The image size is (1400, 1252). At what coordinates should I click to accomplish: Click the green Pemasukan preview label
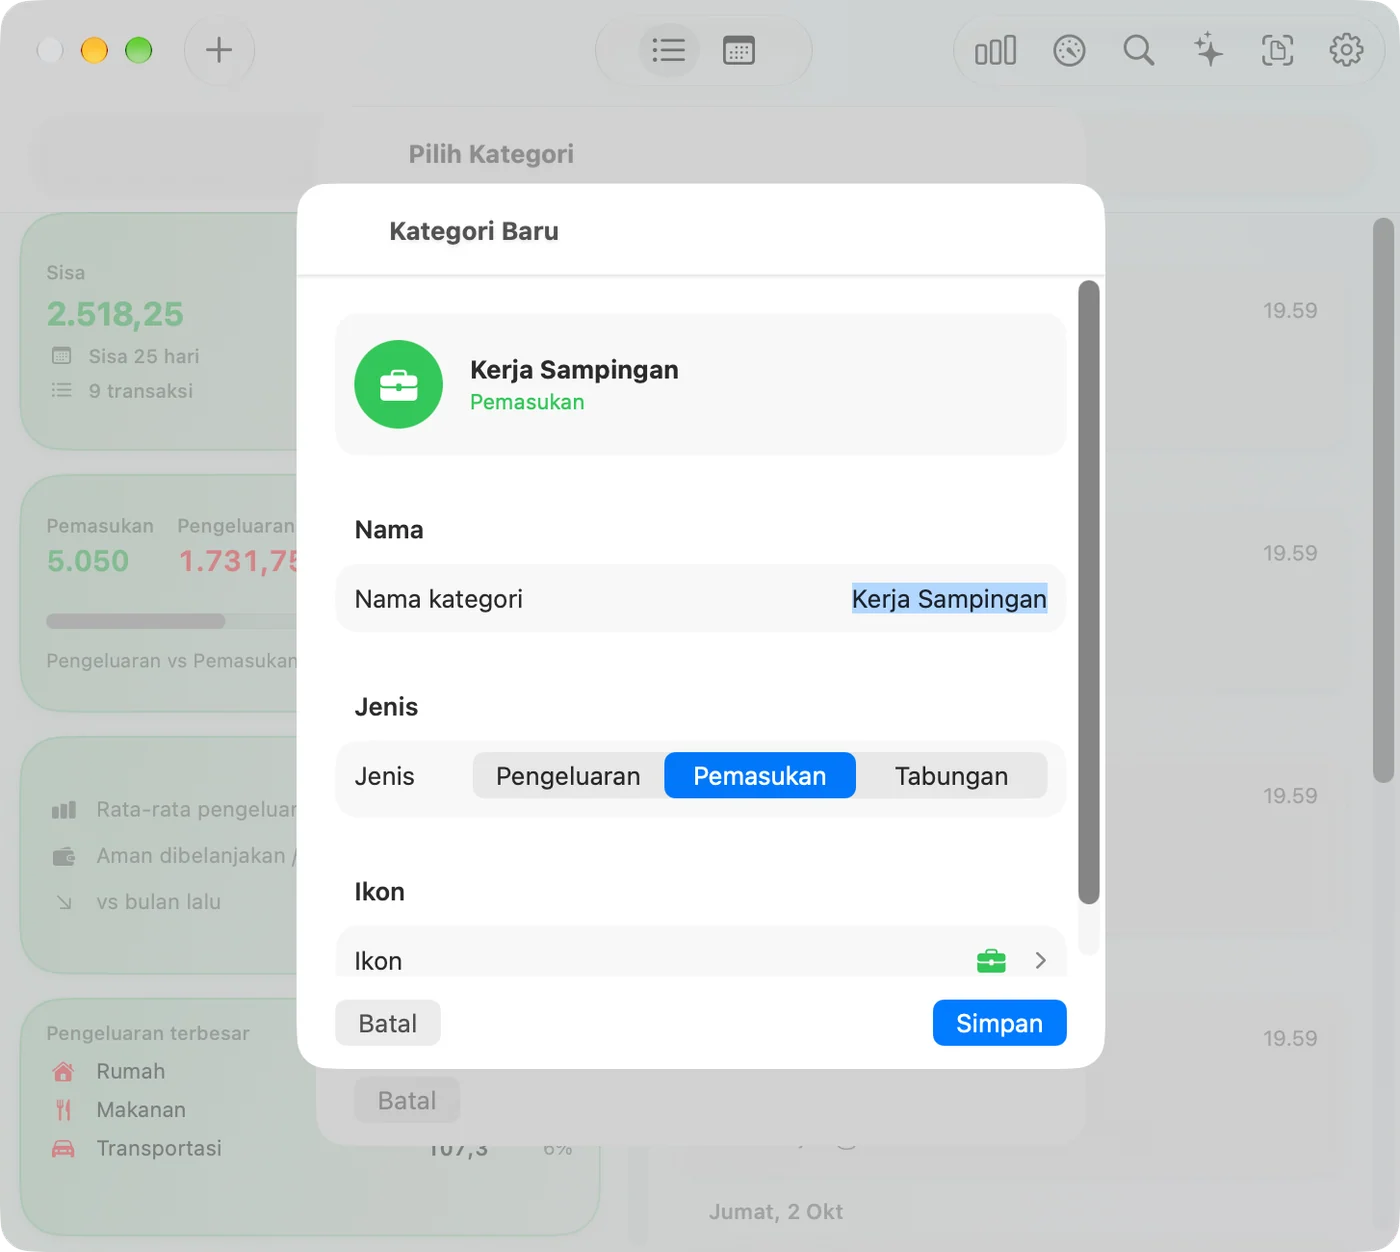[x=527, y=402]
